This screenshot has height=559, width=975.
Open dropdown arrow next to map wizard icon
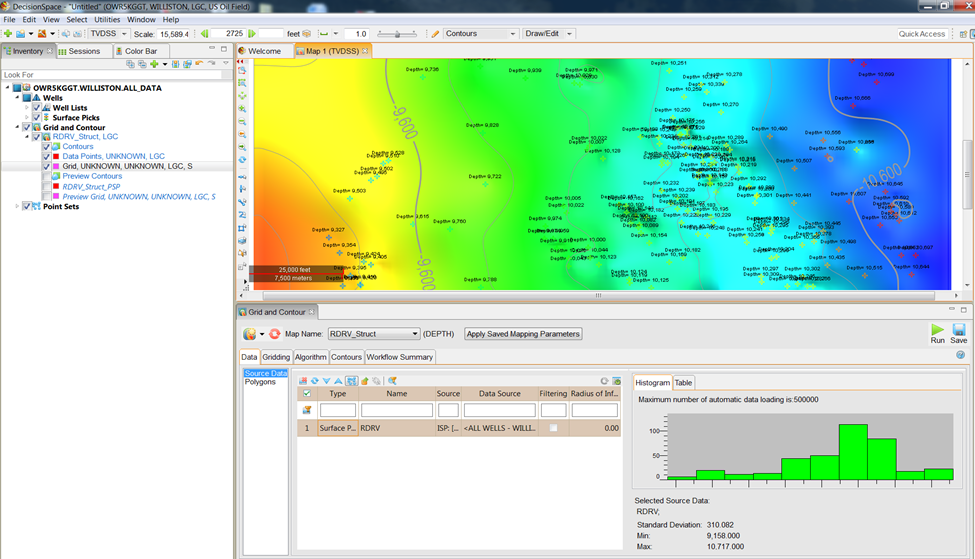pos(262,334)
